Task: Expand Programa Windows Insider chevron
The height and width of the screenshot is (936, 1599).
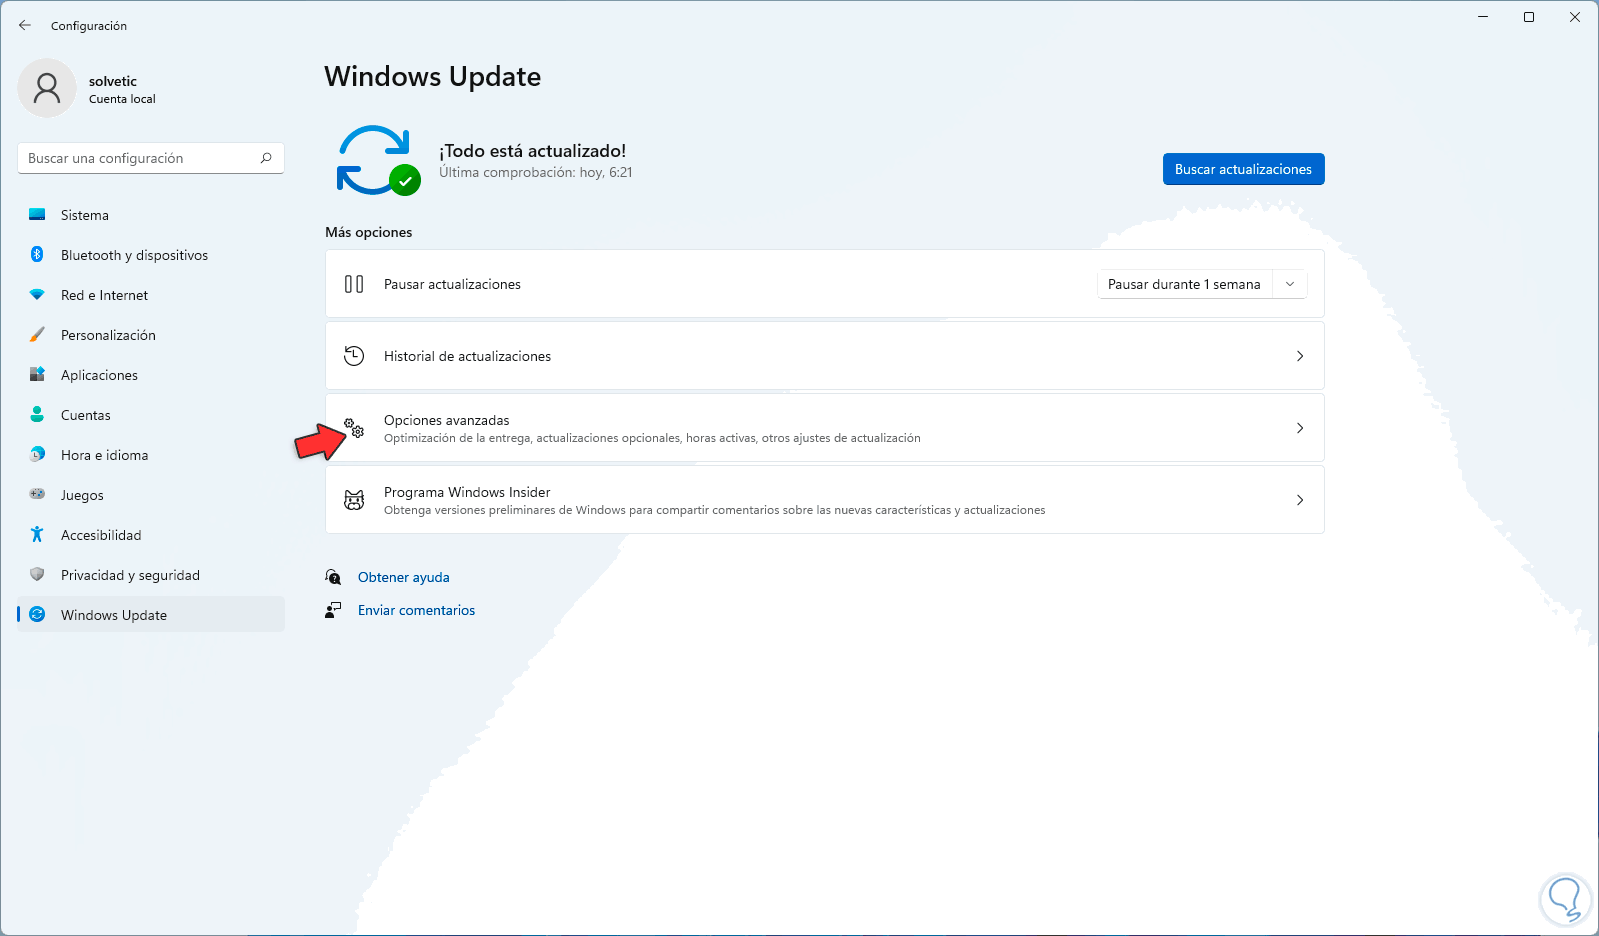Action: (1300, 500)
